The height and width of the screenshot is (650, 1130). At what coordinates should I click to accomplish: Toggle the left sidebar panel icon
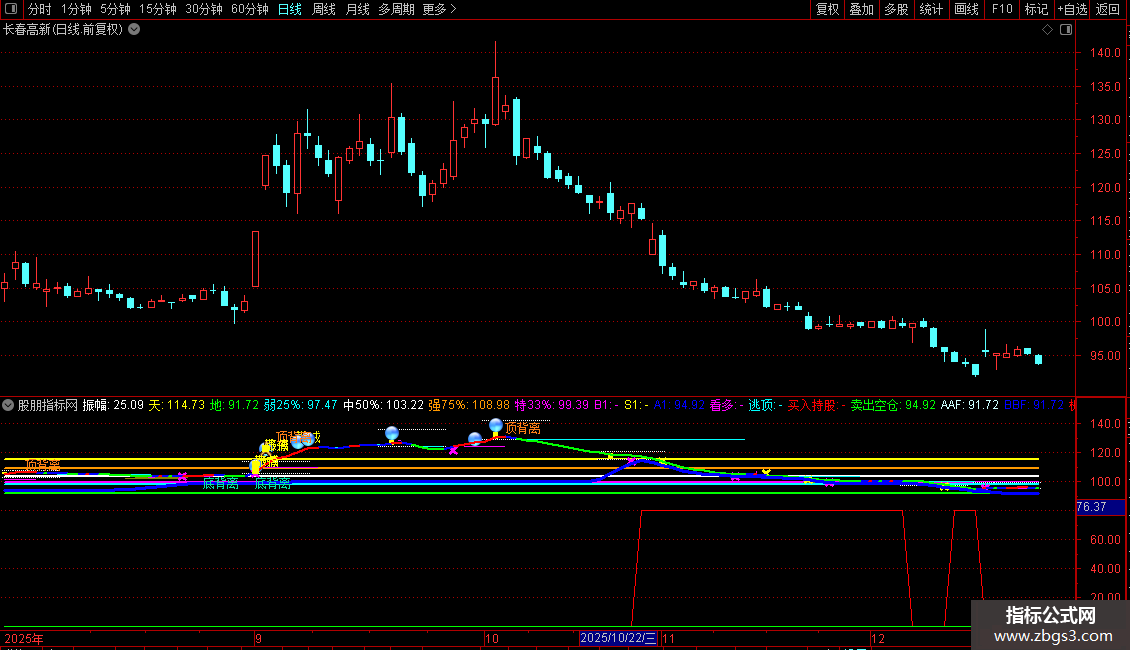point(11,9)
